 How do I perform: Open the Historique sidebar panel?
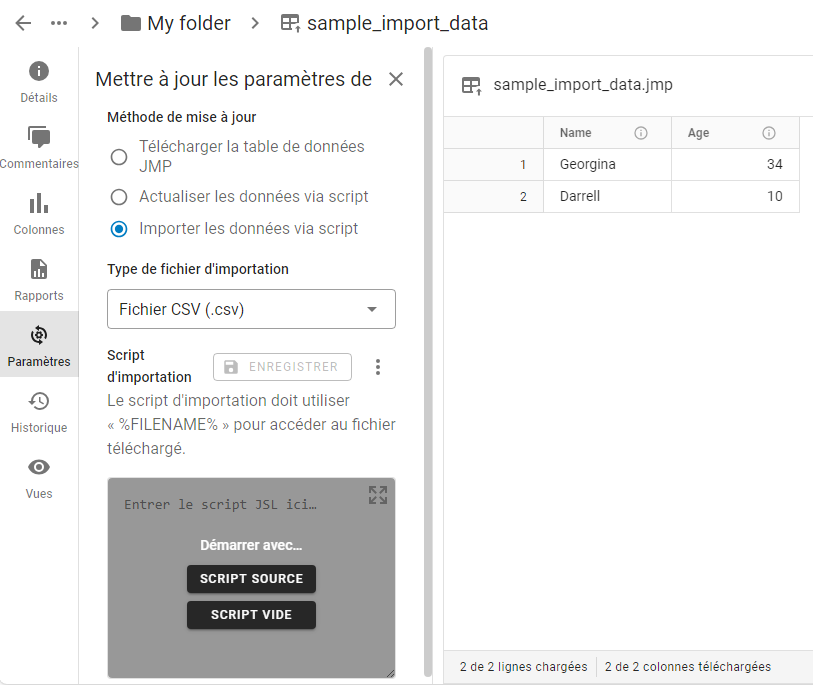(x=39, y=411)
